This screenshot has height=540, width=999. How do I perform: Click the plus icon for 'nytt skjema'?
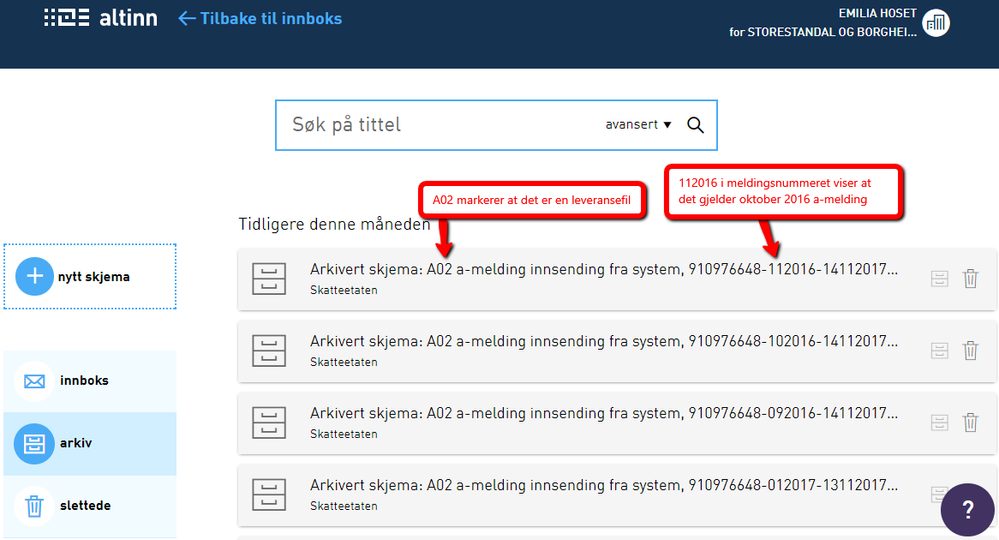35,276
